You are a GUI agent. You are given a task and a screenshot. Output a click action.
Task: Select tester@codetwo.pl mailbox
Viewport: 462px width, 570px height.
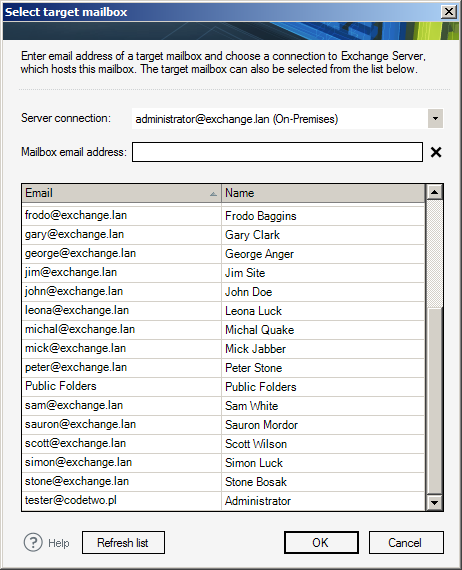coord(71,500)
